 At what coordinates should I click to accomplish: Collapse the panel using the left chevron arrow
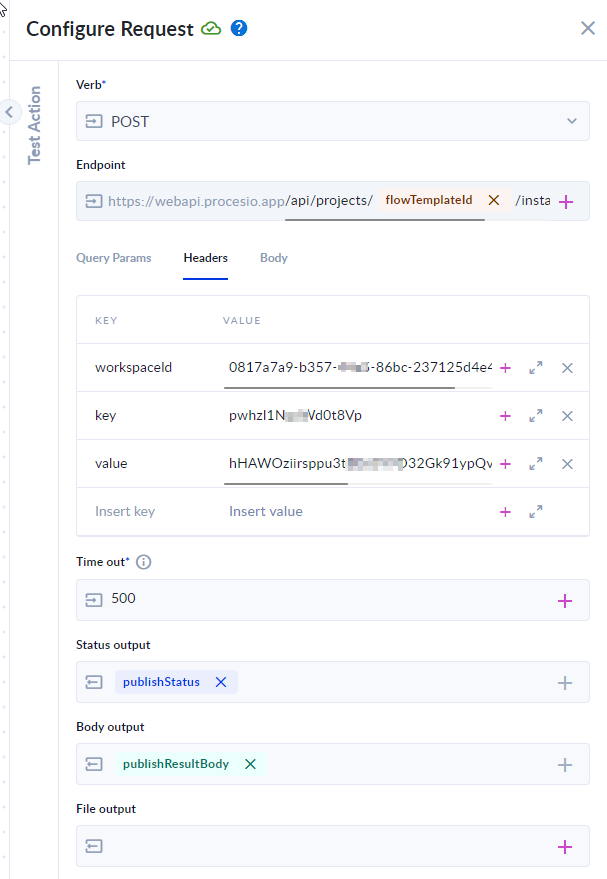[9, 112]
